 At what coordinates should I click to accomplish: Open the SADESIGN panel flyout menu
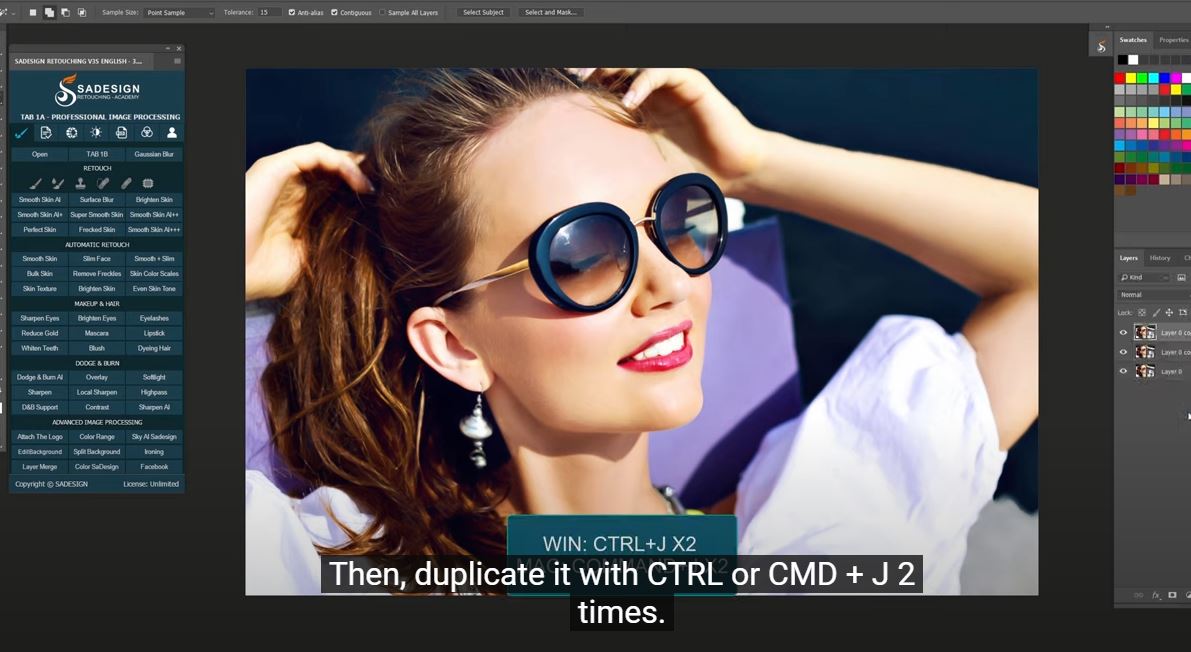178,61
